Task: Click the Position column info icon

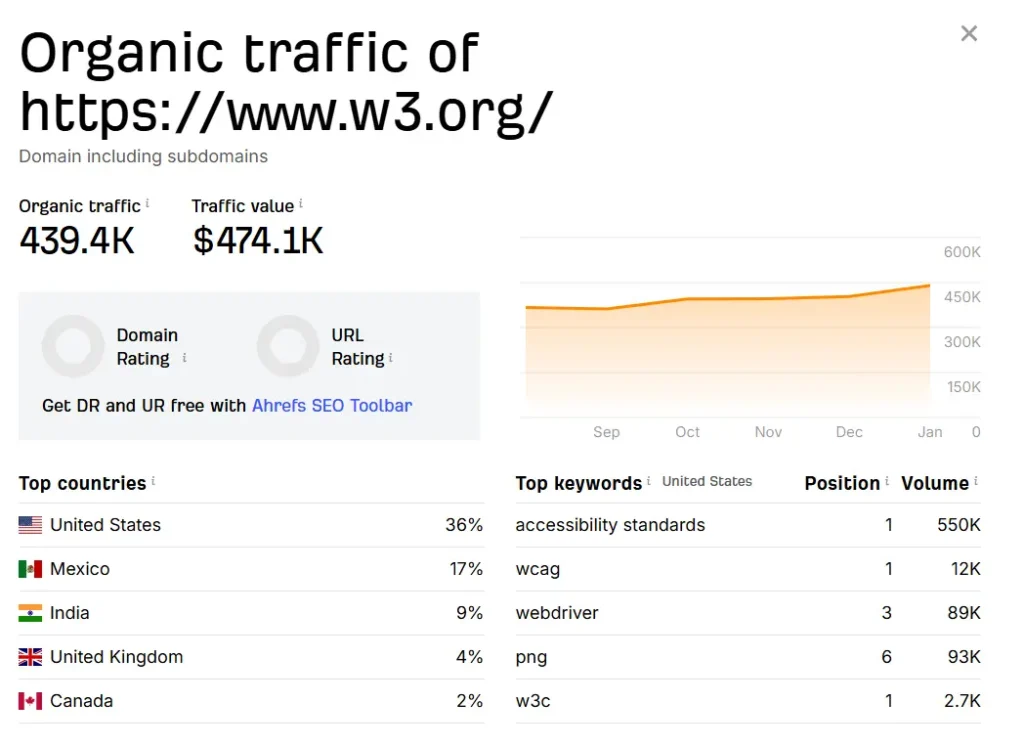Action: point(888,481)
